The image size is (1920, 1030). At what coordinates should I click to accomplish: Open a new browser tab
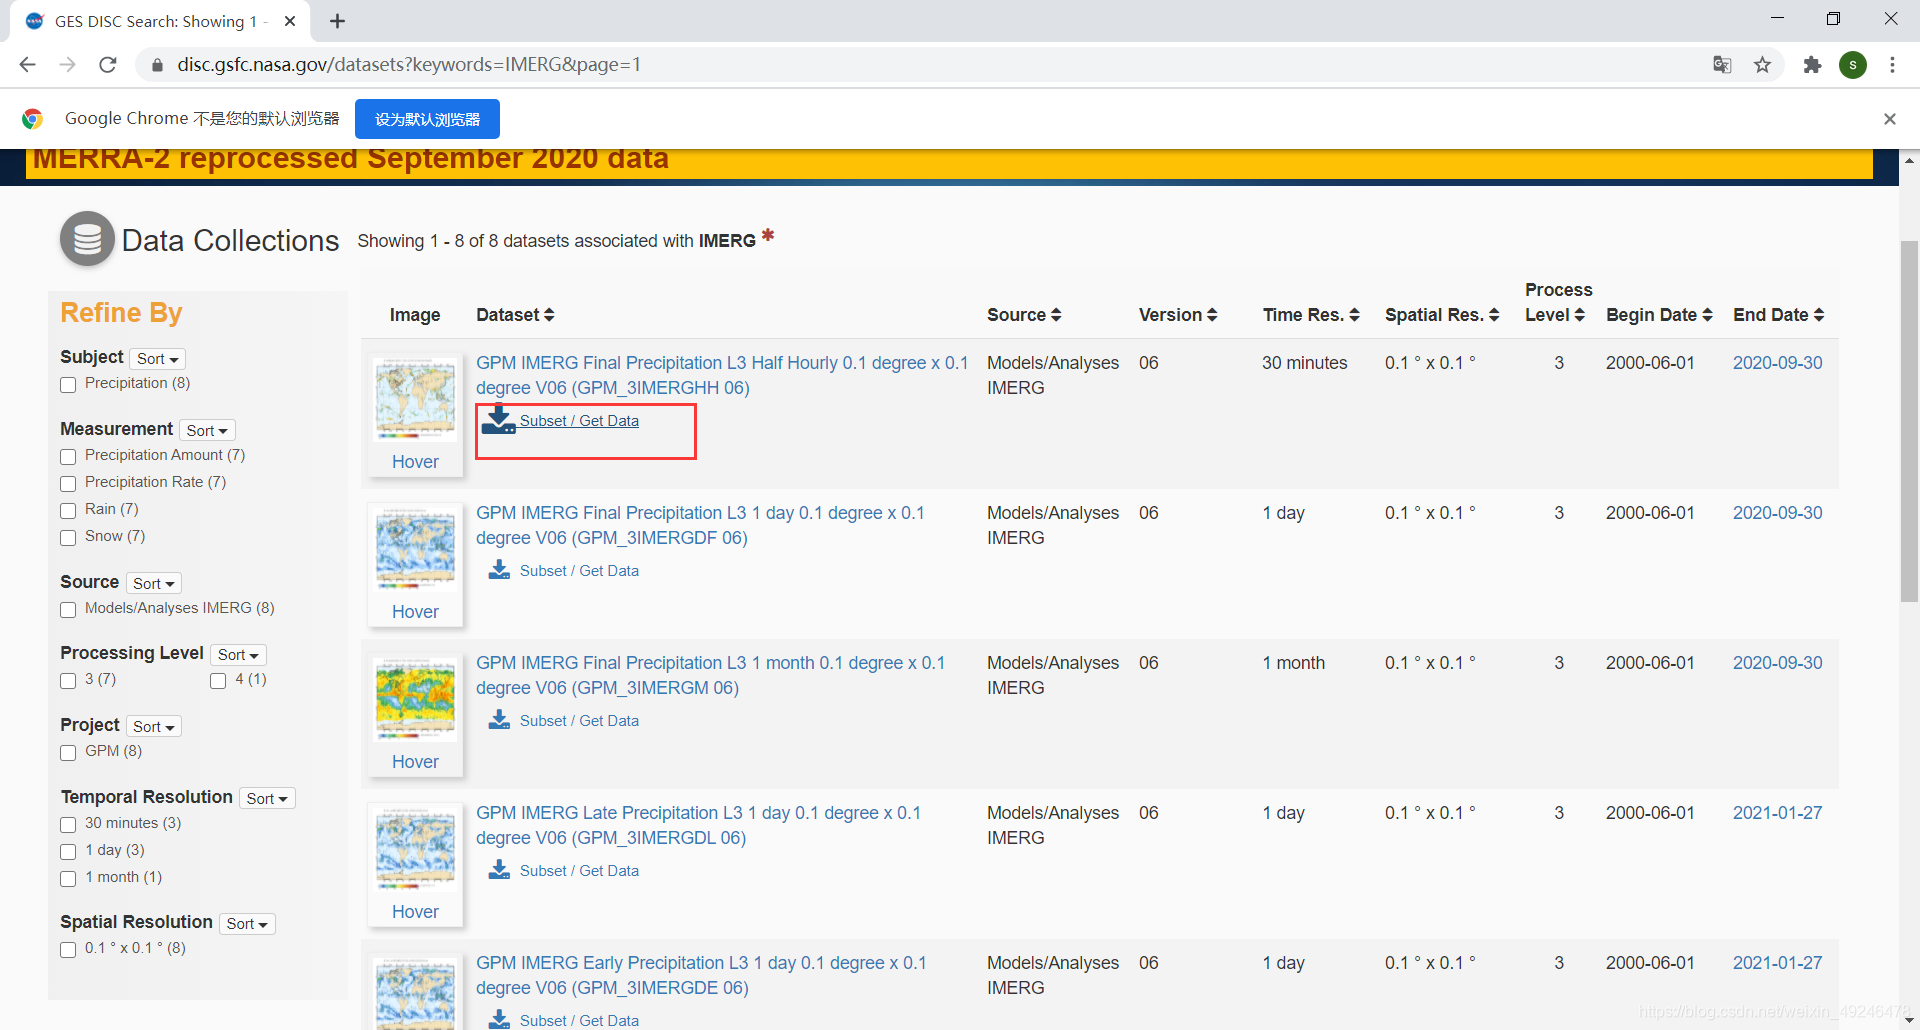[338, 21]
